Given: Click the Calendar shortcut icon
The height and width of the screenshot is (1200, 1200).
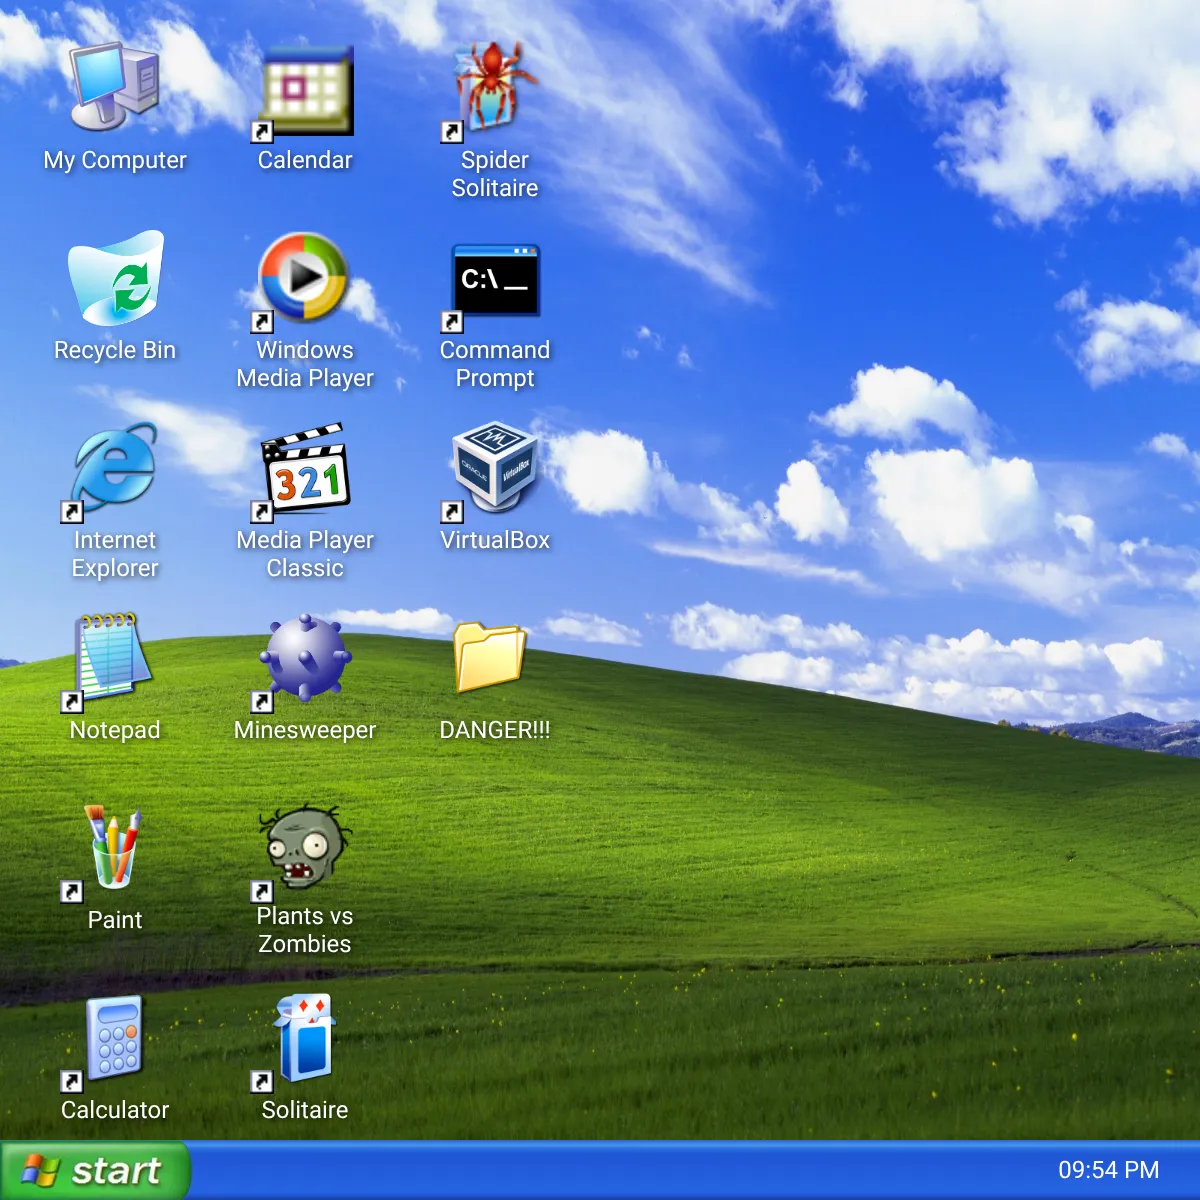Looking at the screenshot, I should coord(305,90).
